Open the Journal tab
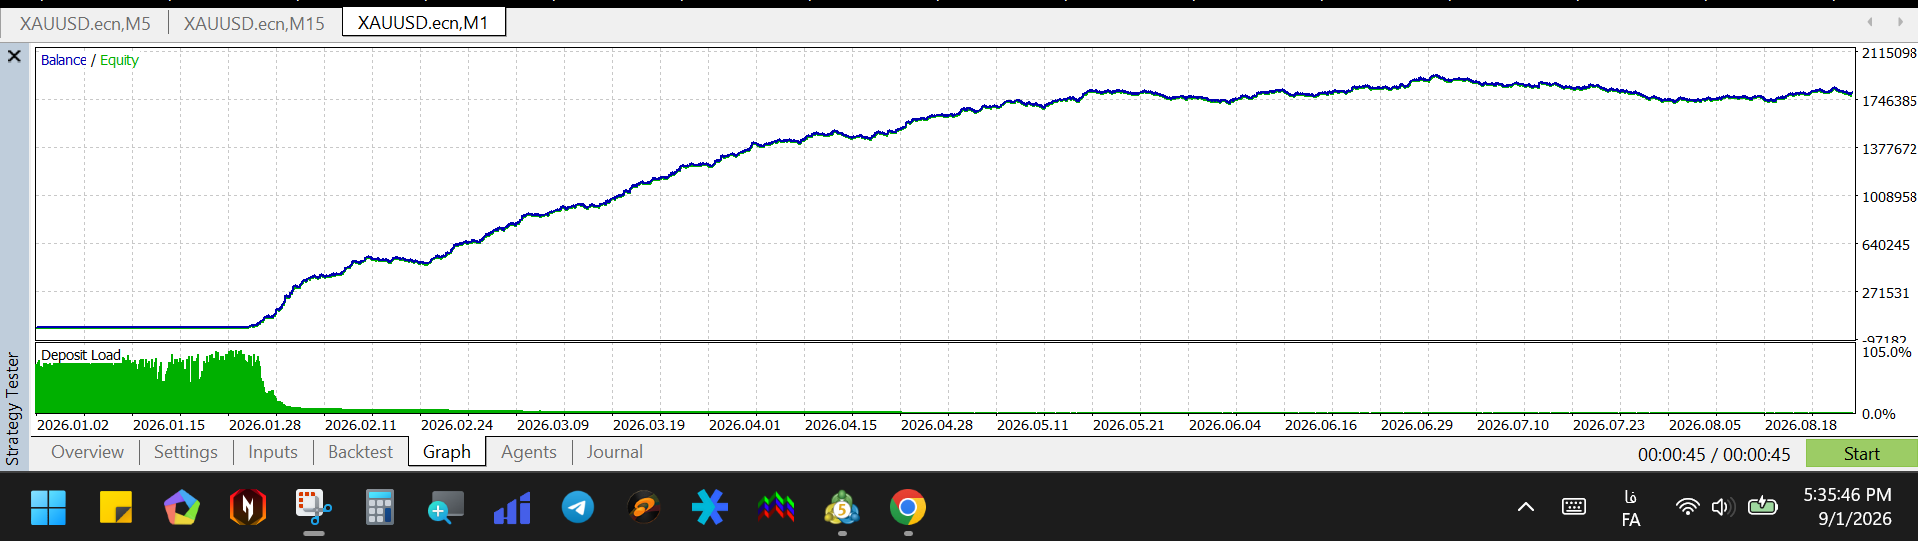Viewport: 1918px width, 541px height. pos(614,452)
